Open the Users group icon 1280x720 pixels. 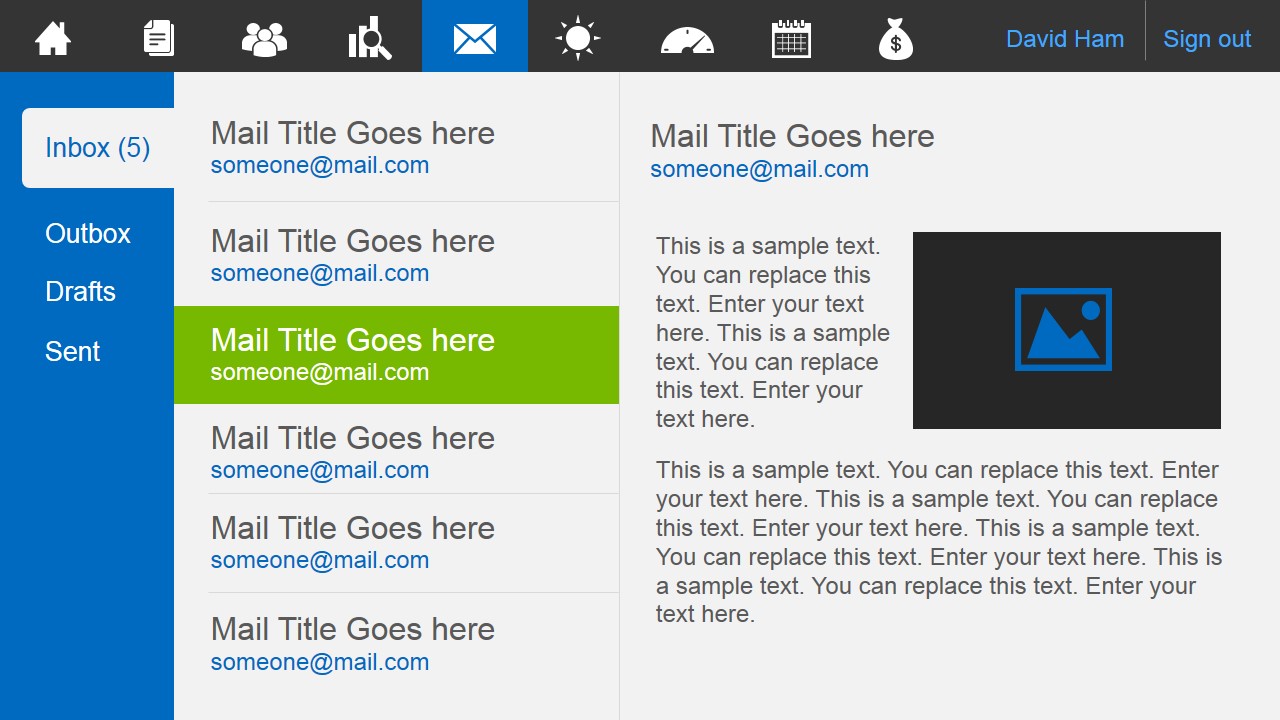pyautogui.click(x=264, y=39)
